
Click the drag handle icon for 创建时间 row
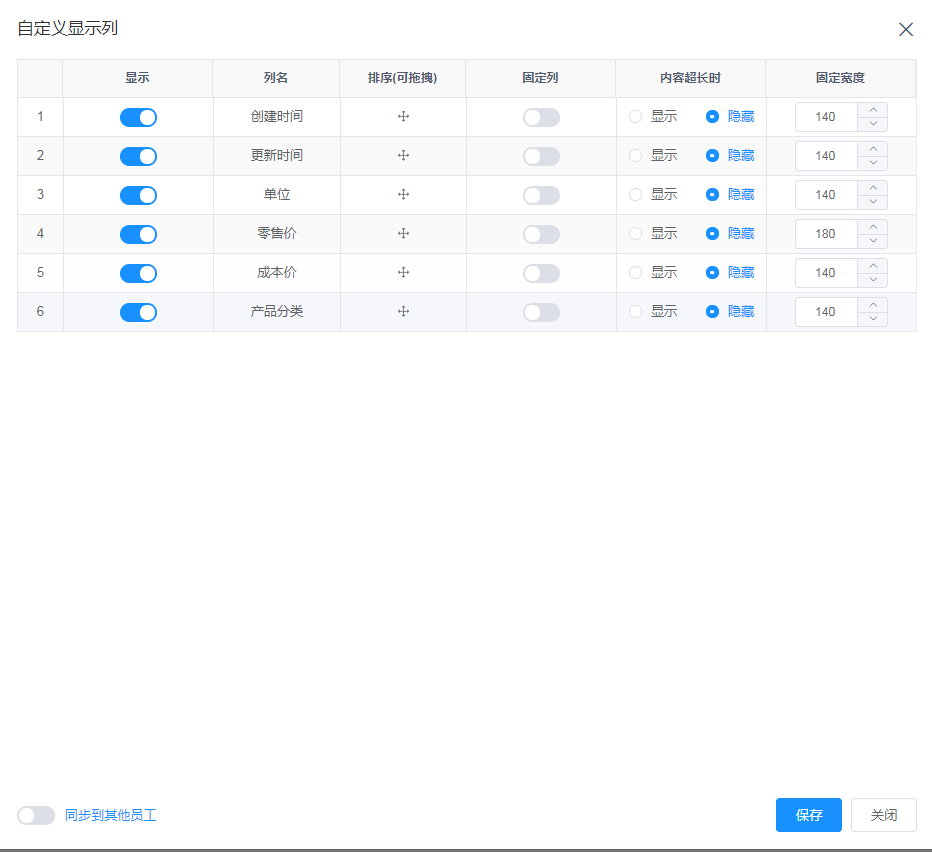point(404,117)
